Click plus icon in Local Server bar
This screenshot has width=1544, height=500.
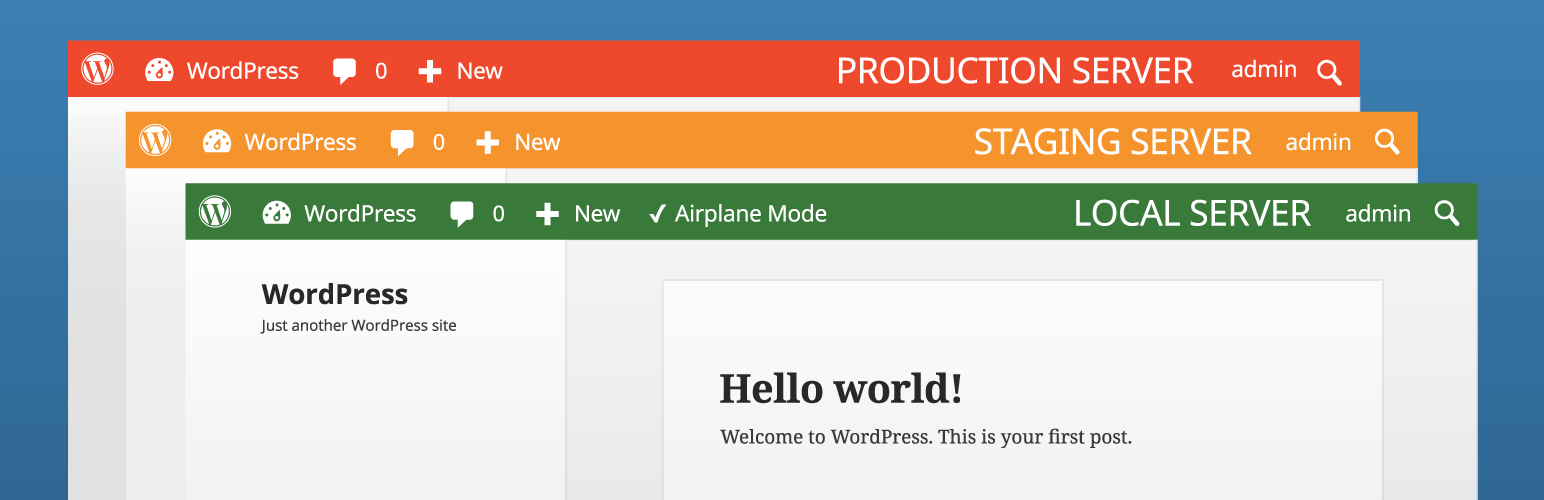pos(547,214)
